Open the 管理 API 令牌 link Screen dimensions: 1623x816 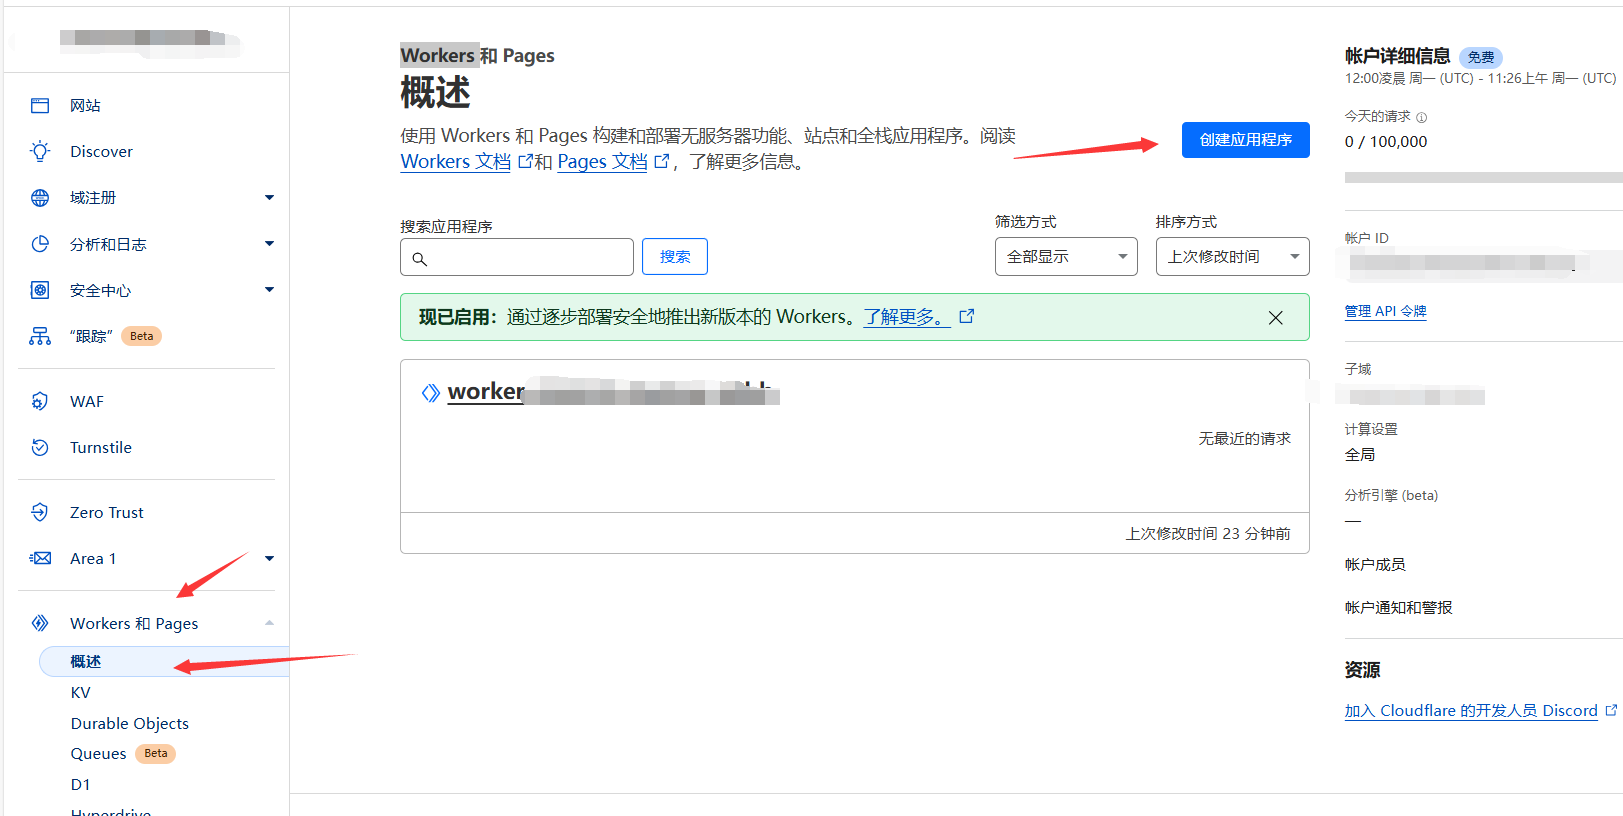(x=1385, y=312)
